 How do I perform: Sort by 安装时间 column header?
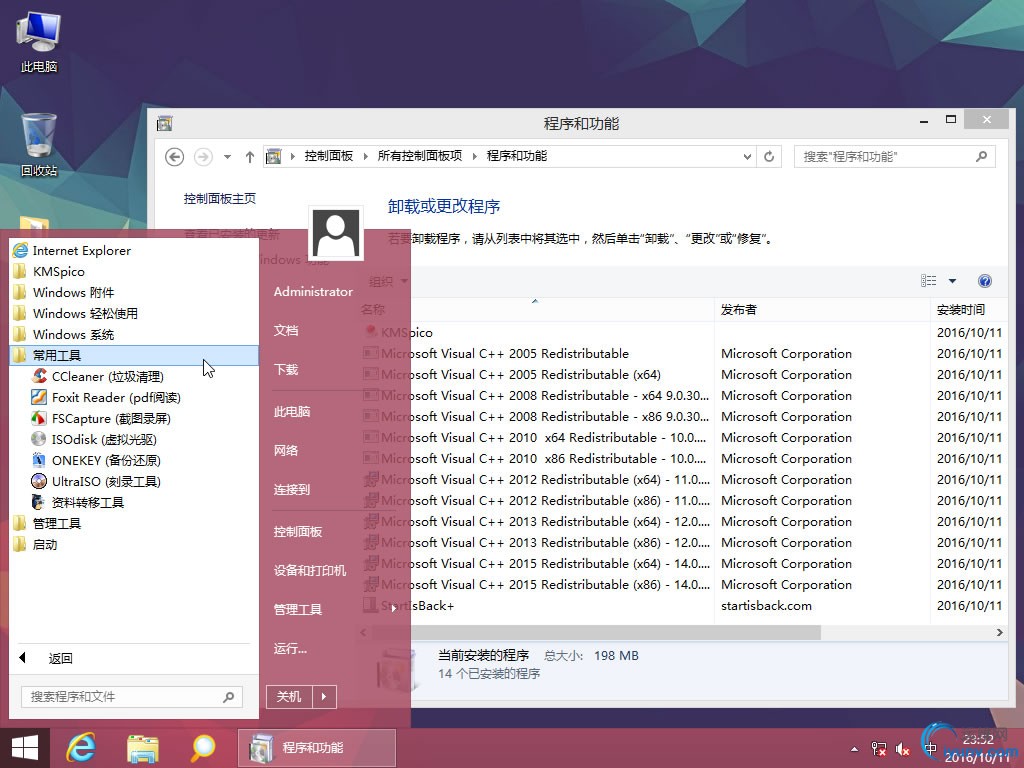[968, 310]
